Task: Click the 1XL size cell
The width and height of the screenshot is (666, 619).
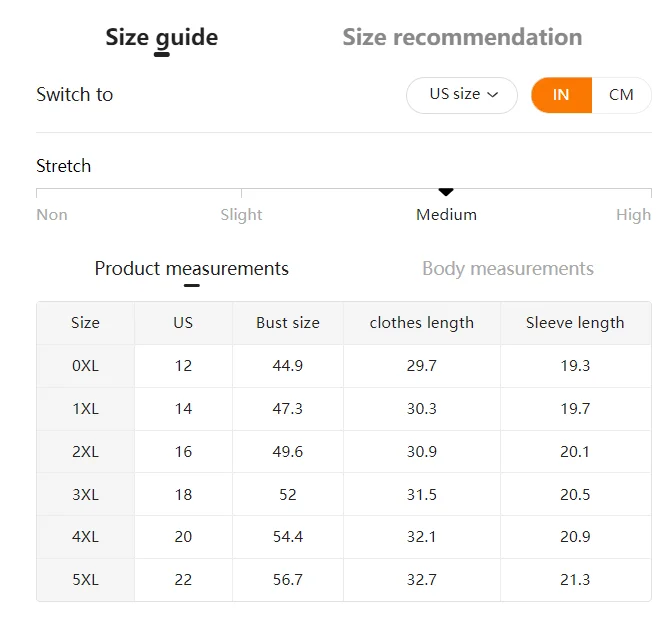Action: [86, 409]
